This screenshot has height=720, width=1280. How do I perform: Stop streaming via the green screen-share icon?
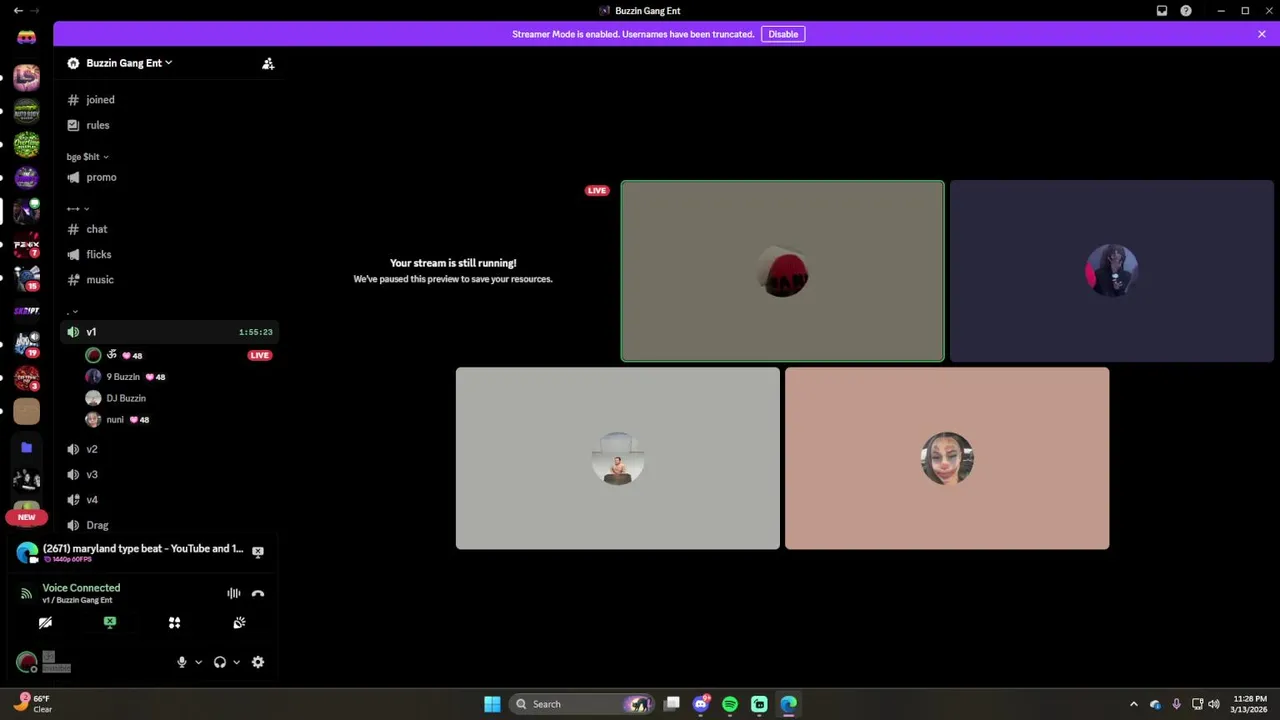click(x=110, y=622)
